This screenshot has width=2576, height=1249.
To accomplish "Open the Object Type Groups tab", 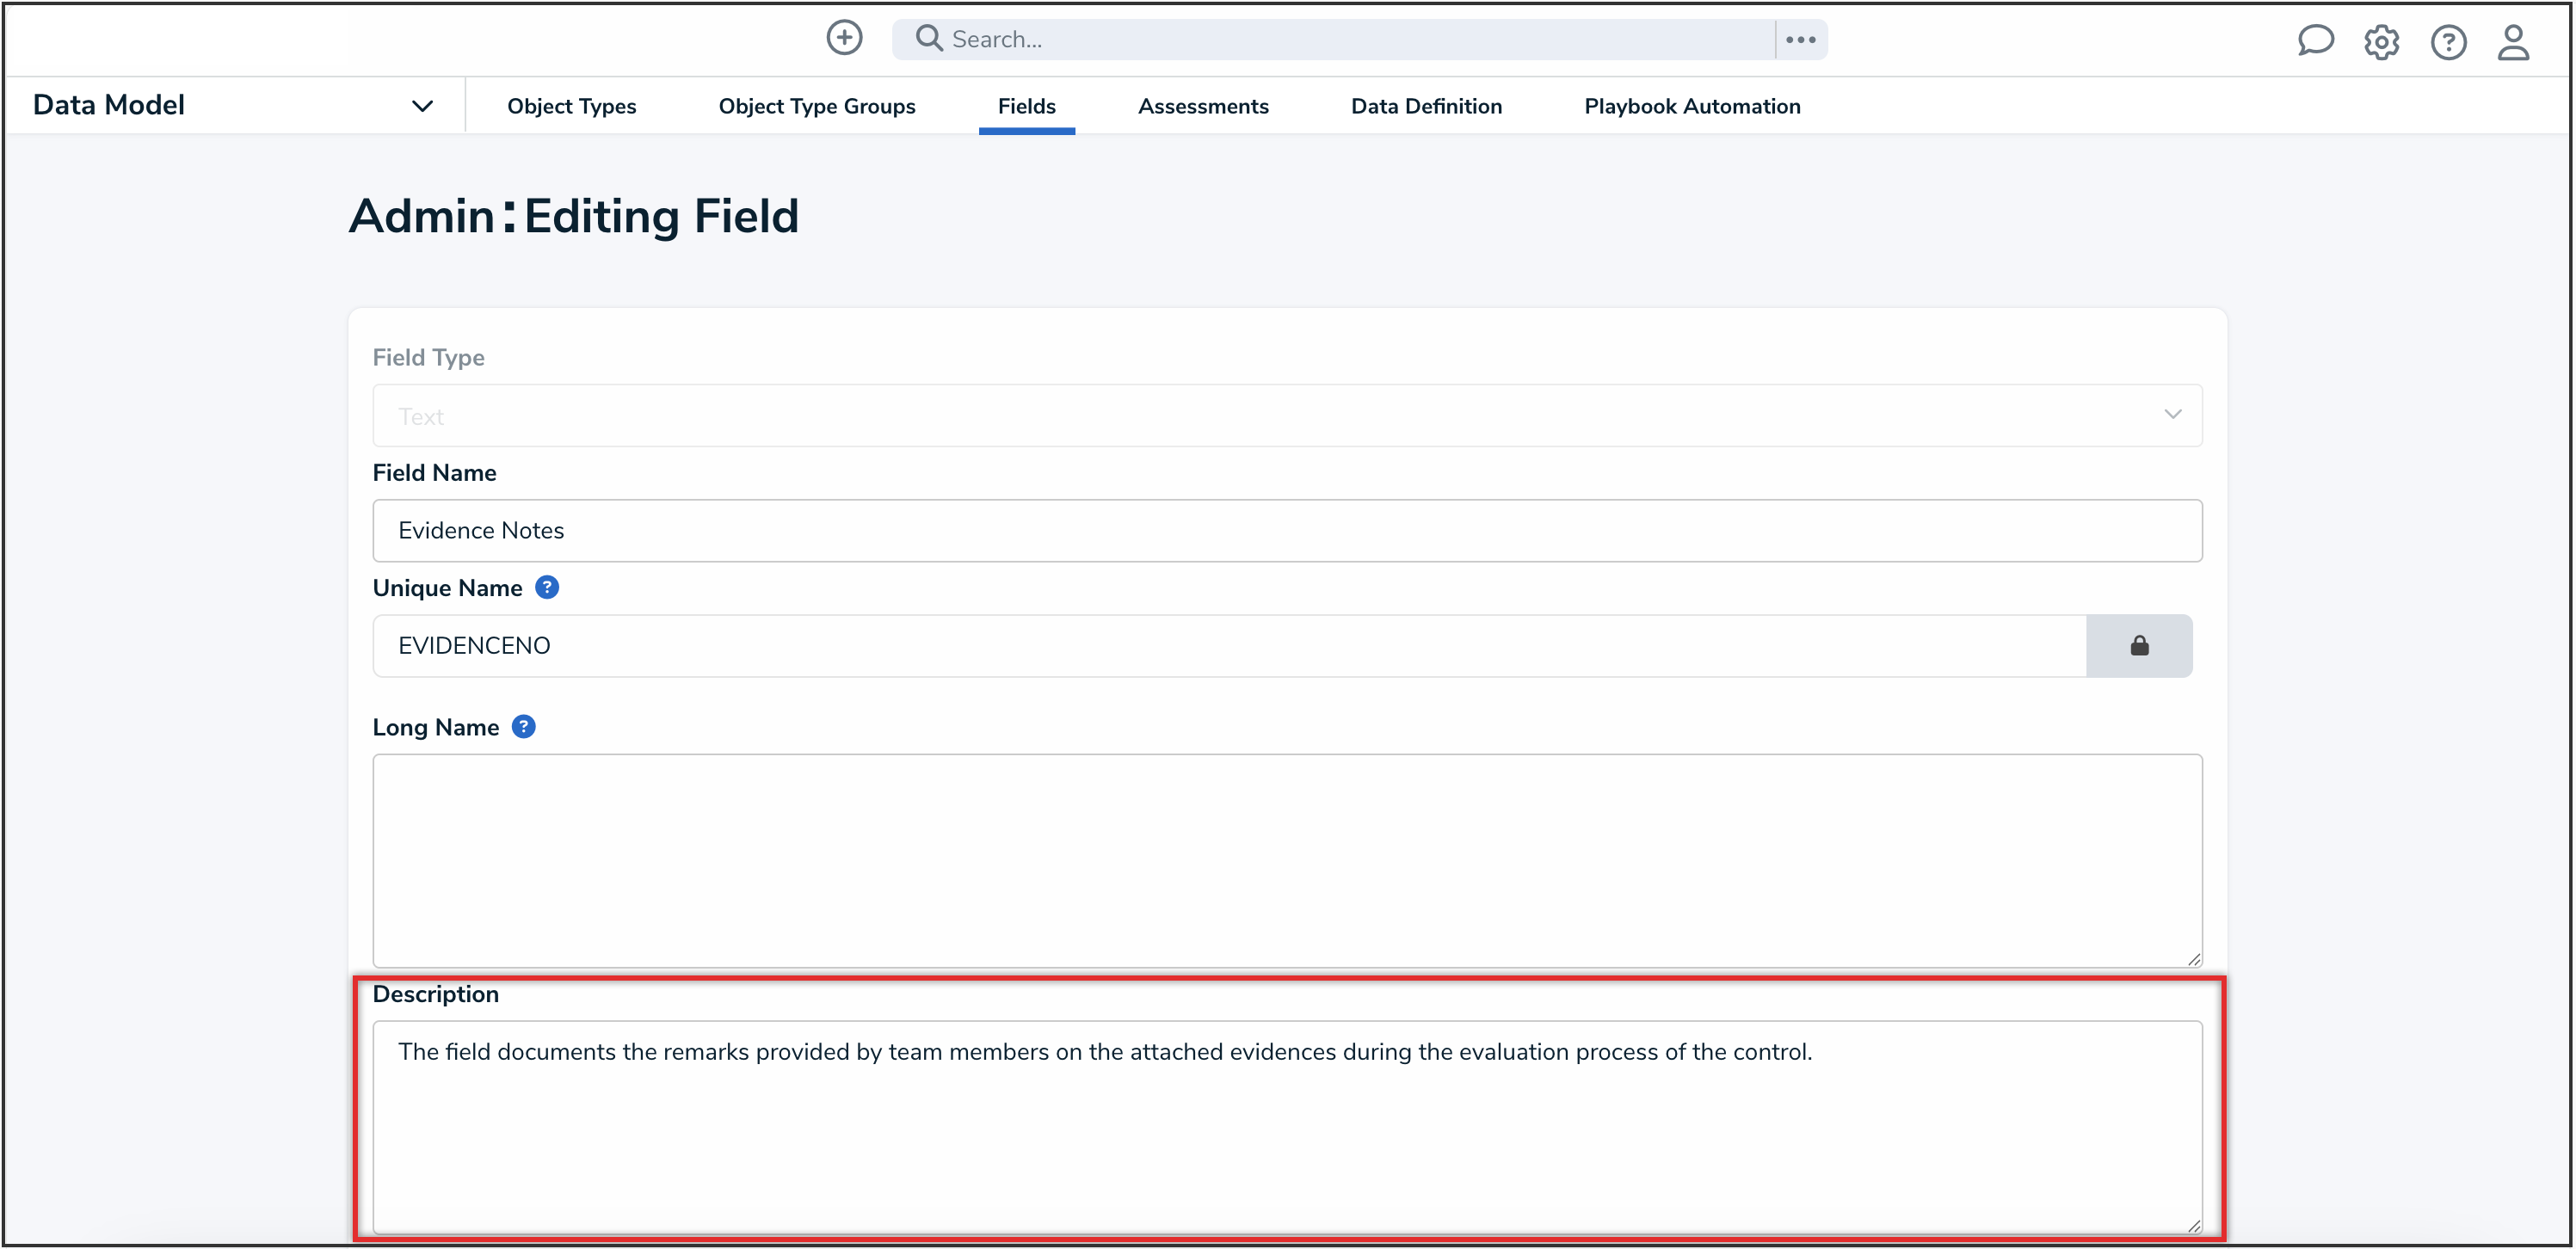I will (817, 106).
